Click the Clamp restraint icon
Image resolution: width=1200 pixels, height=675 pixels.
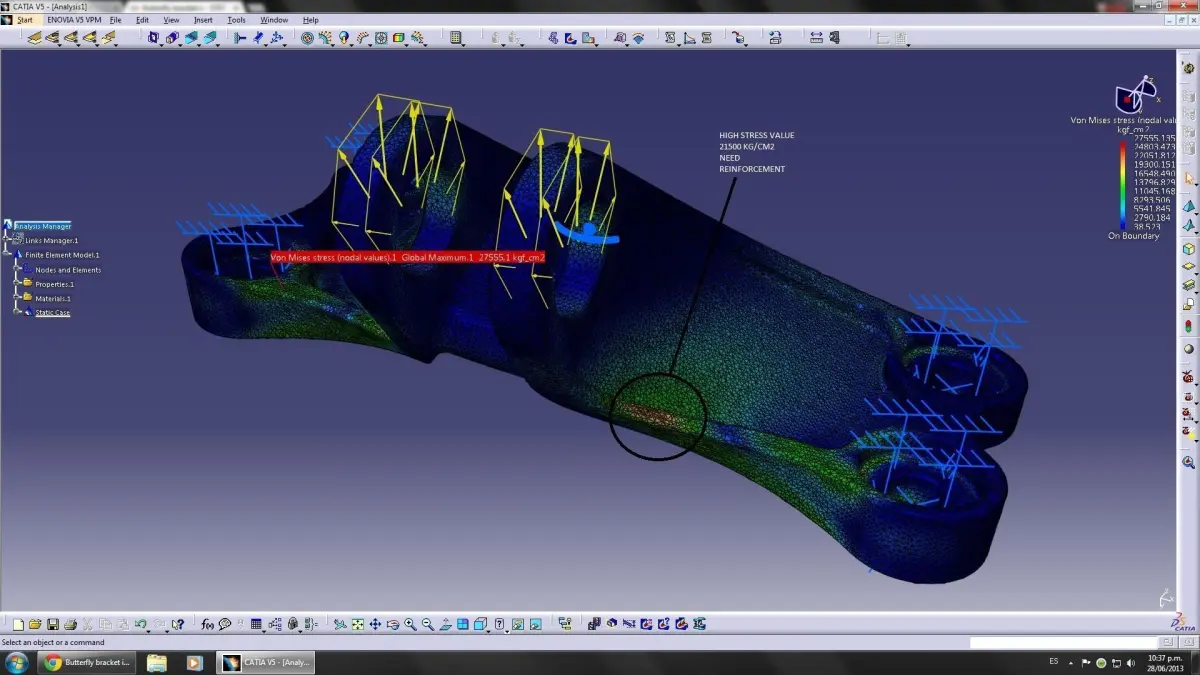pos(240,38)
